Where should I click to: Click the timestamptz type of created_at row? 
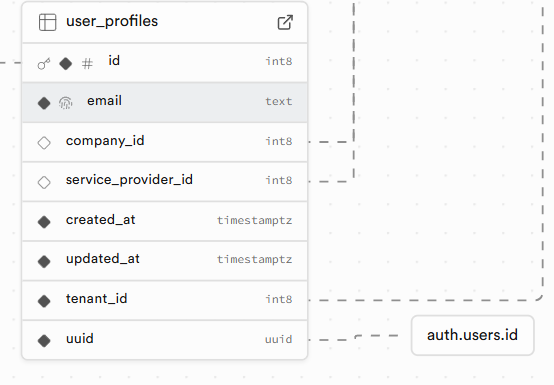(254, 220)
